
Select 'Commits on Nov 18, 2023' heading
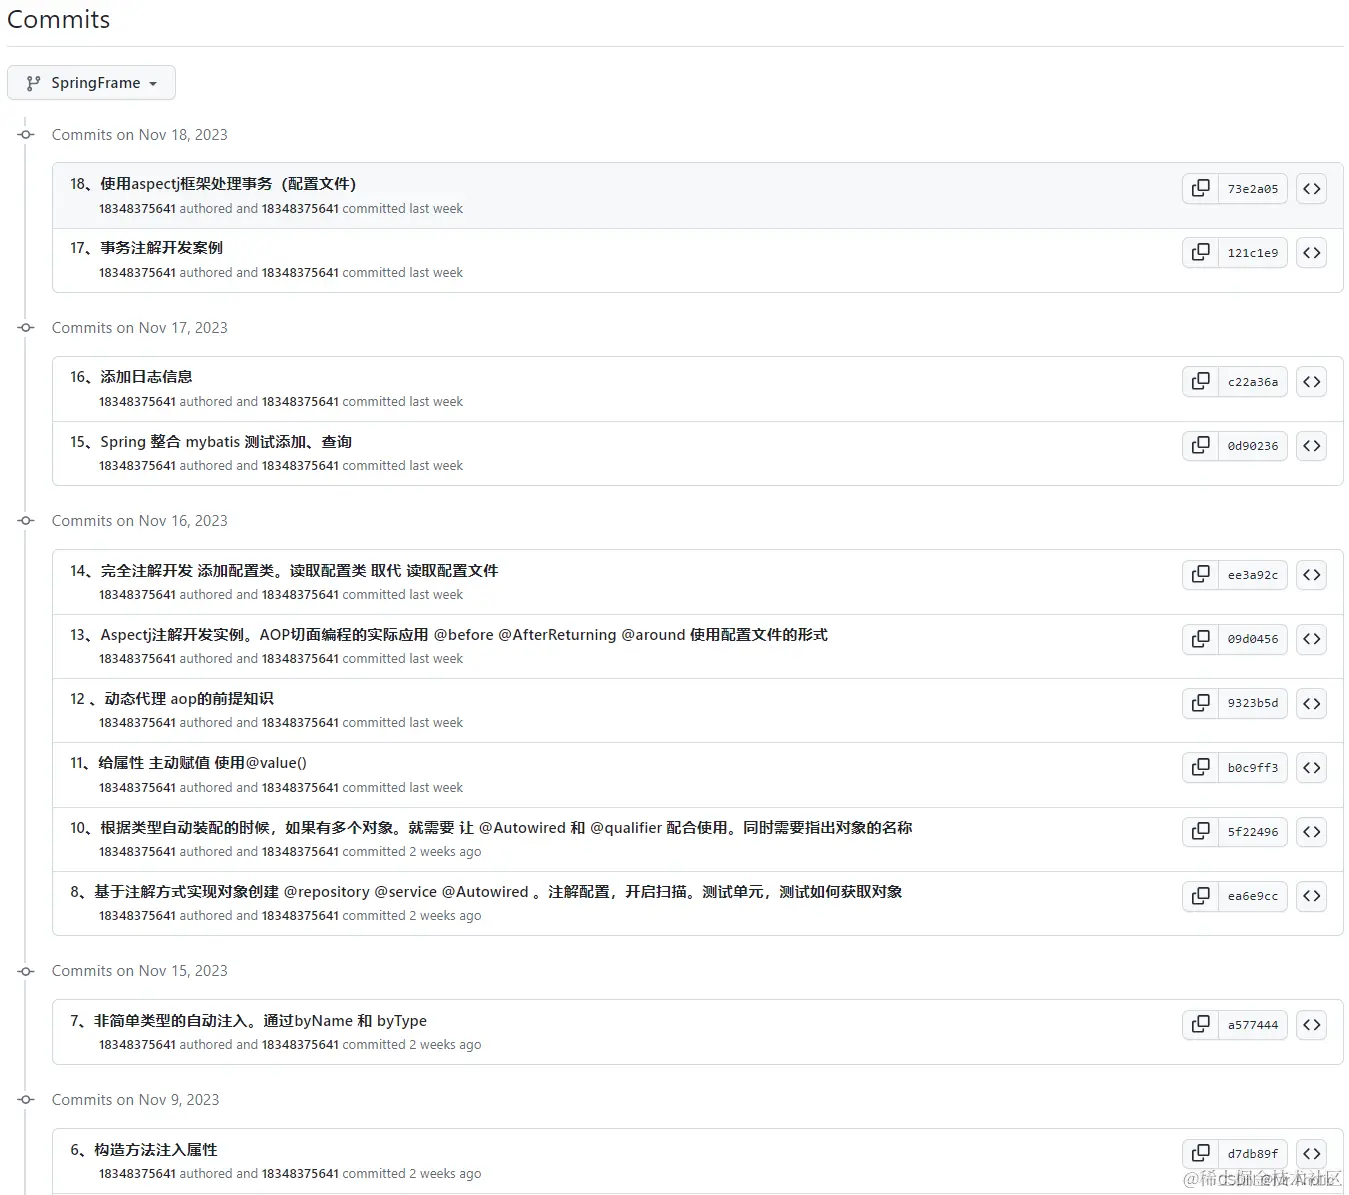[x=140, y=135]
